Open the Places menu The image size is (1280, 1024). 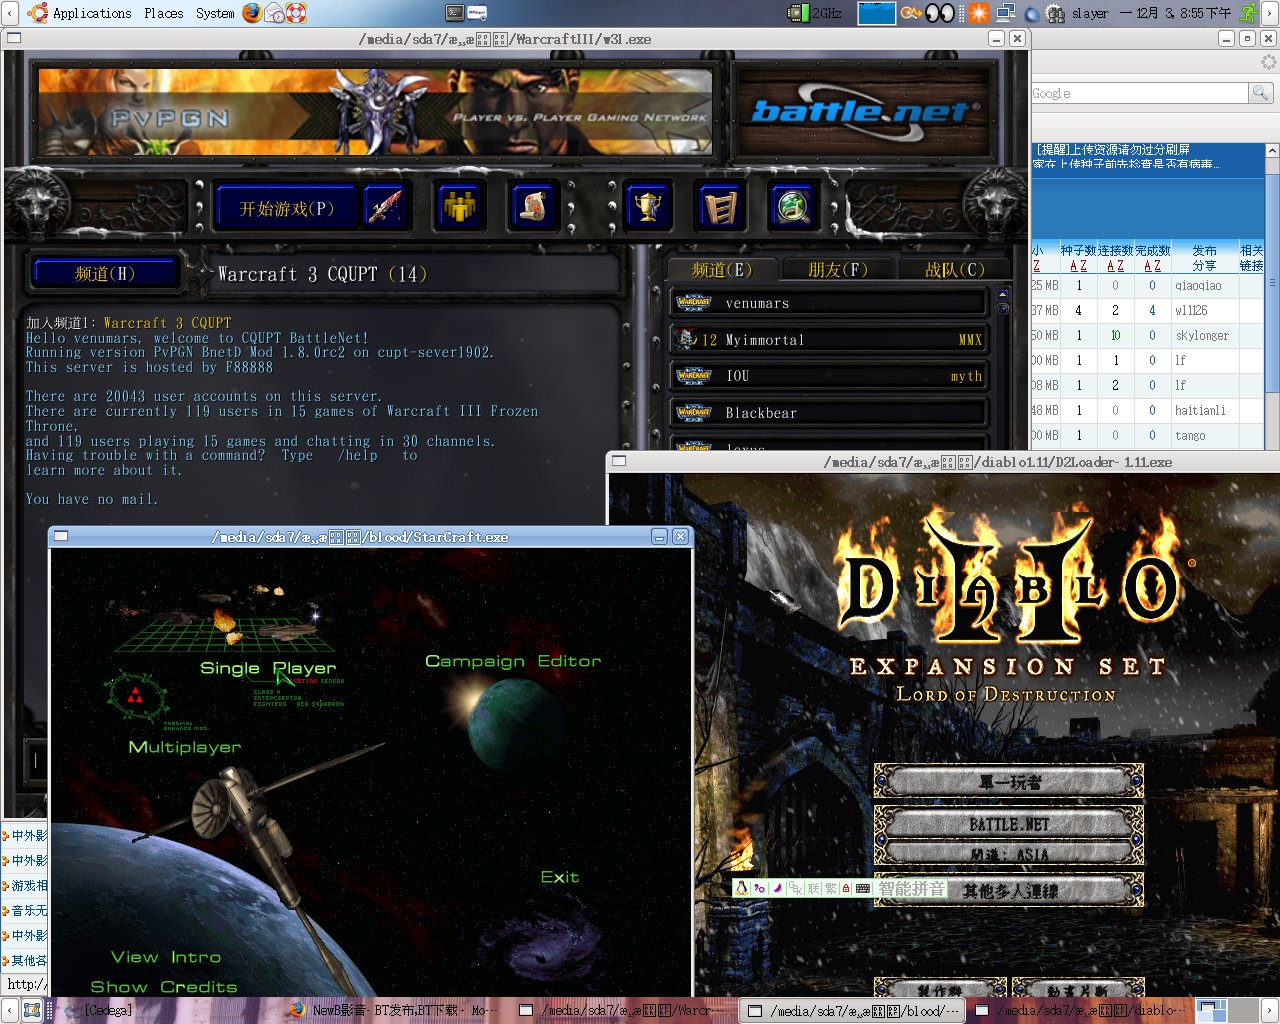pyautogui.click(x=164, y=13)
